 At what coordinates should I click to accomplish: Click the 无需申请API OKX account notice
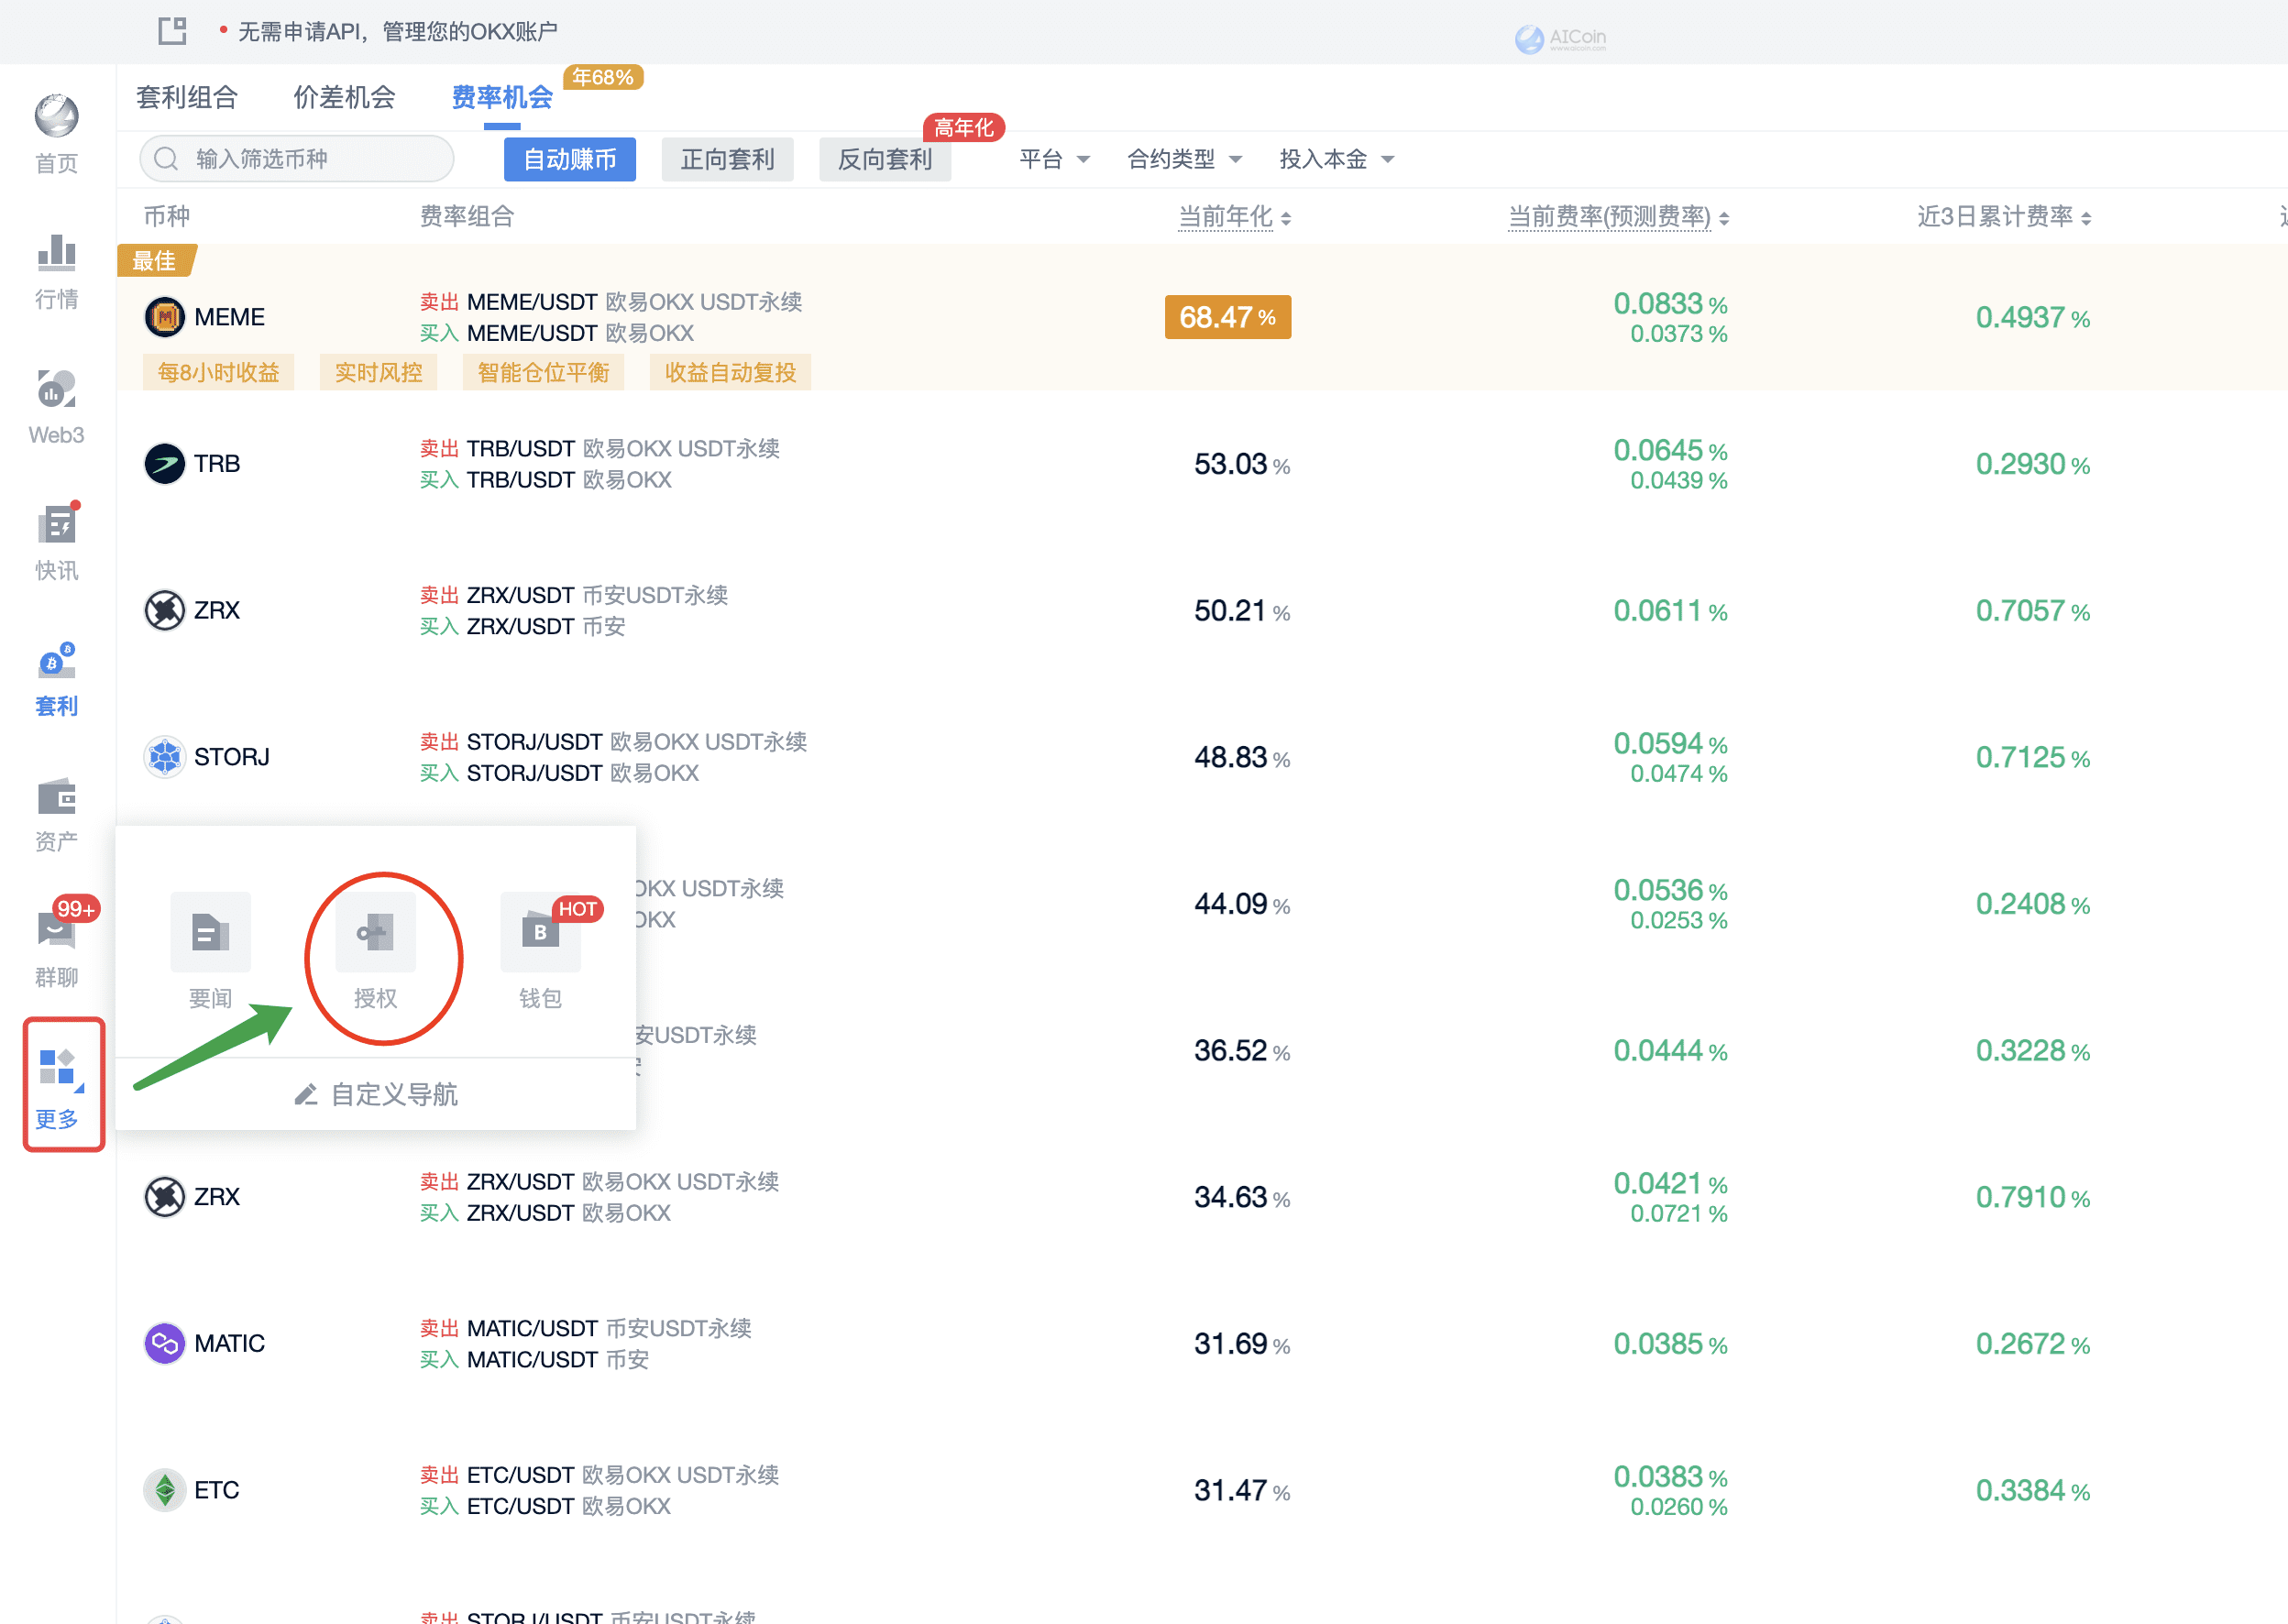398,31
